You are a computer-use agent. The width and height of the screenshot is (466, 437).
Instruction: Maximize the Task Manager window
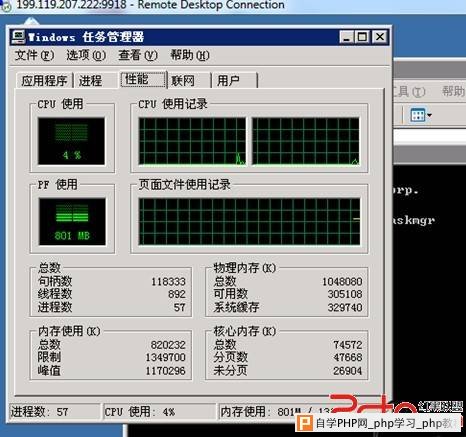(x=362, y=37)
